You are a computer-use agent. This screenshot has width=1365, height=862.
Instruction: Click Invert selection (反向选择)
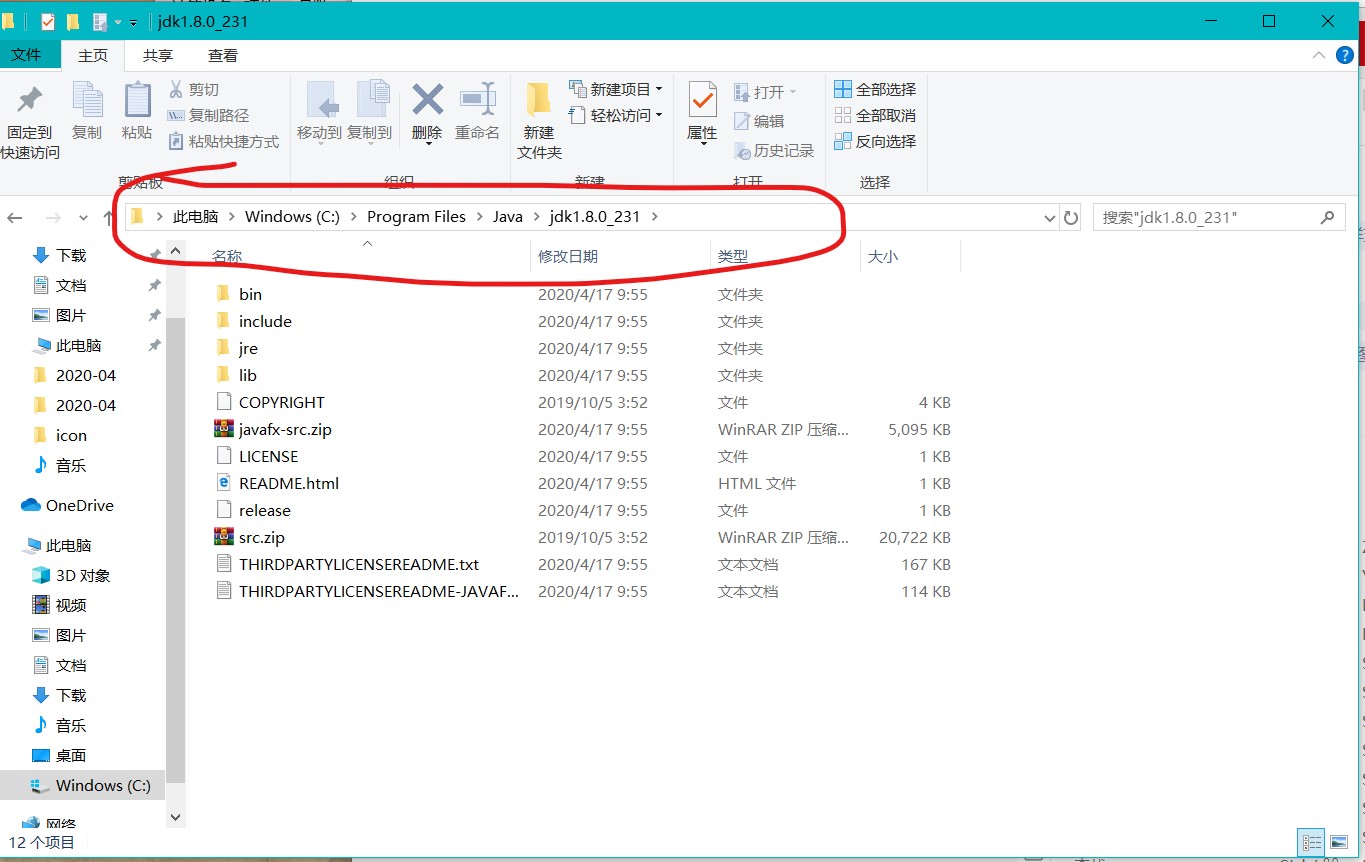(x=875, y=142)
